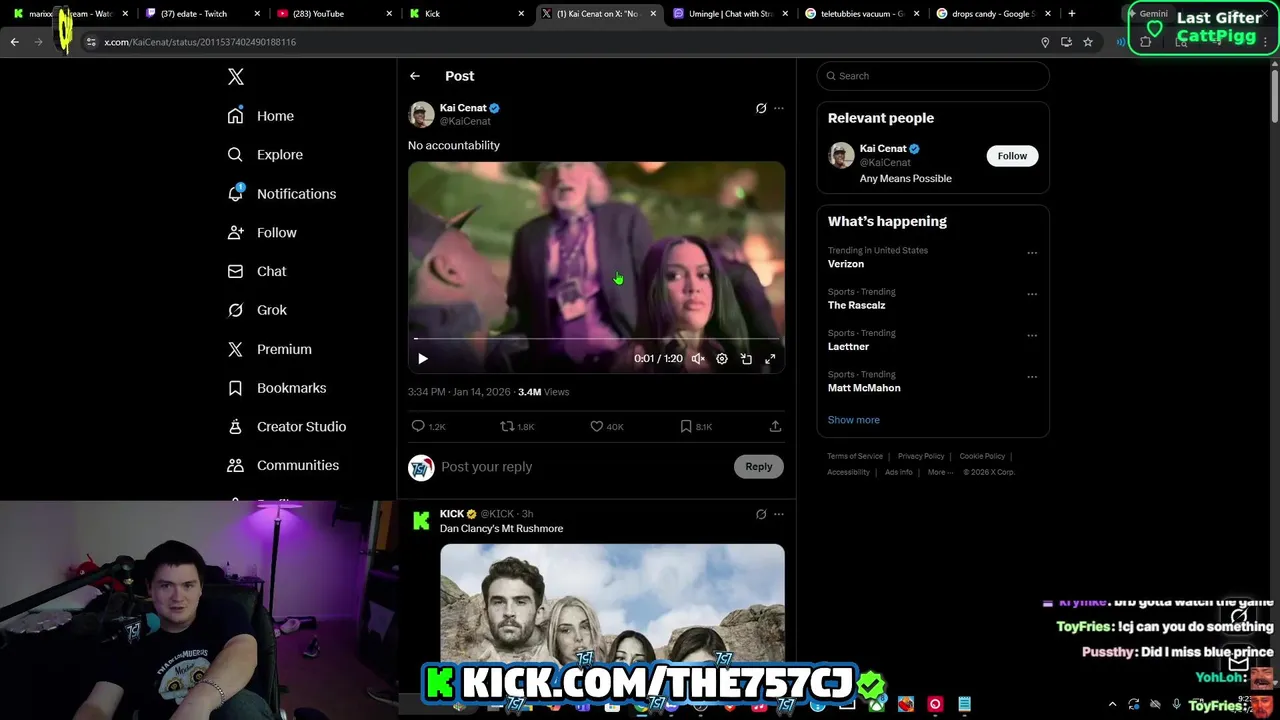Open Privacy Policy link

[x=921, y=456]
